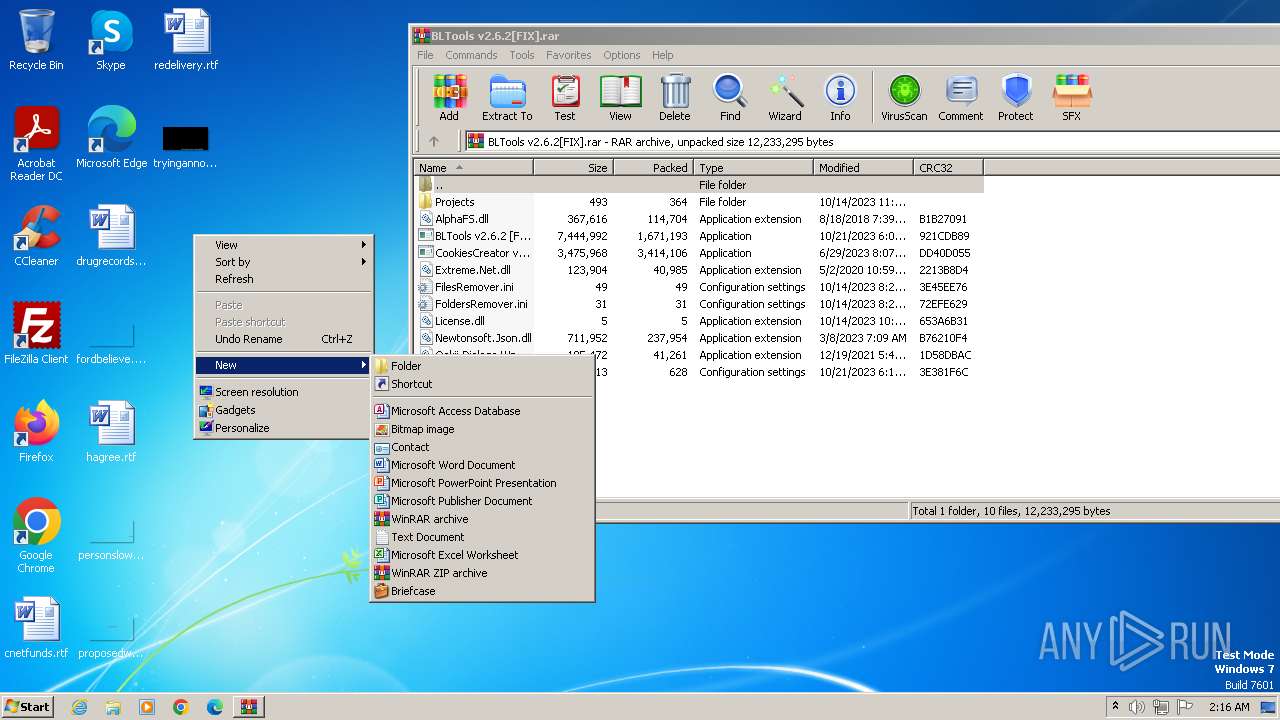Click the Add toolbar icon in WinRAR
The height and width of the screenshot is (720, 1280).
coord(449,98)
